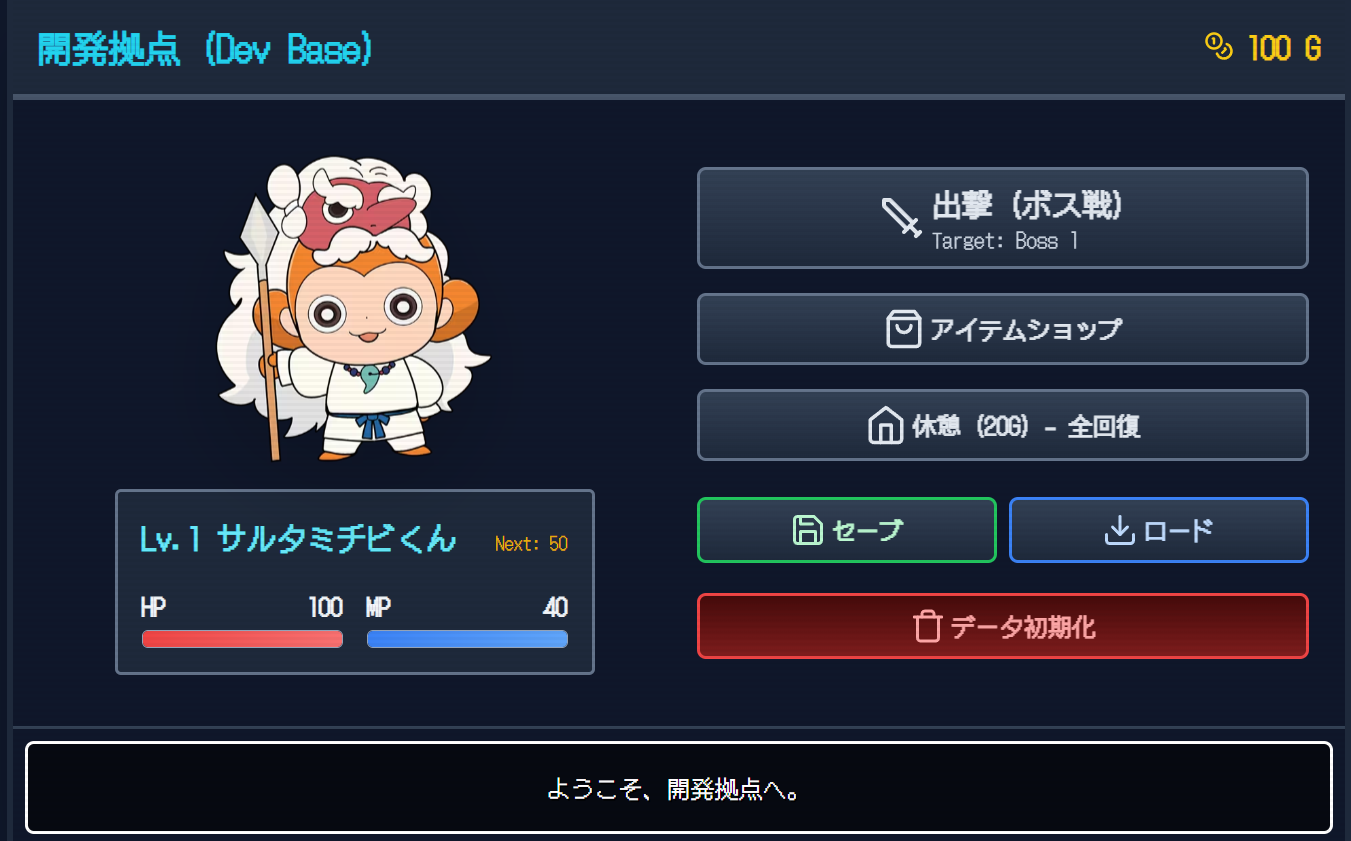Click the sword icon on the sortie button
The height and width of the screenshot is (841, 1351).
[x=901, y=217]
